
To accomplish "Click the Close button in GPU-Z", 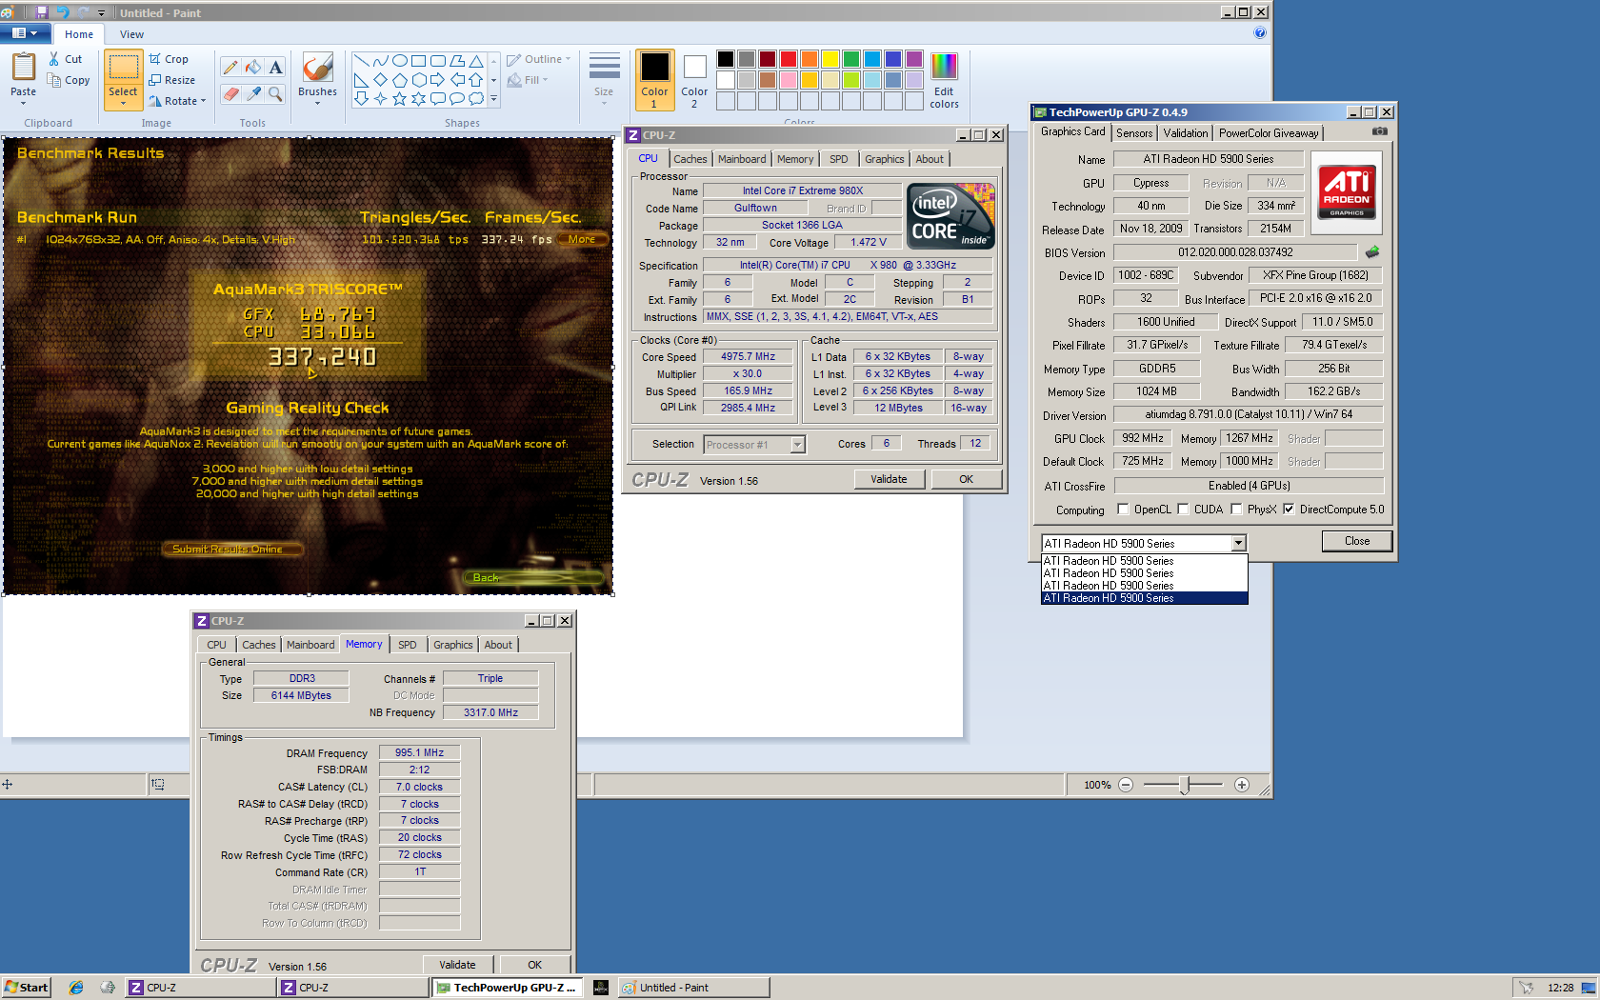I will (1357, 541).
